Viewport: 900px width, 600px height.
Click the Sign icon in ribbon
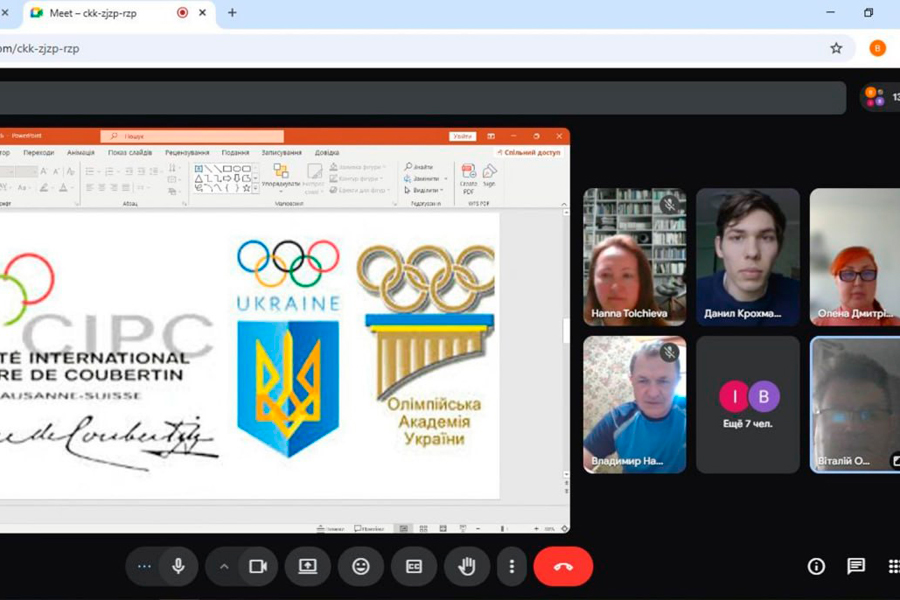489,175
